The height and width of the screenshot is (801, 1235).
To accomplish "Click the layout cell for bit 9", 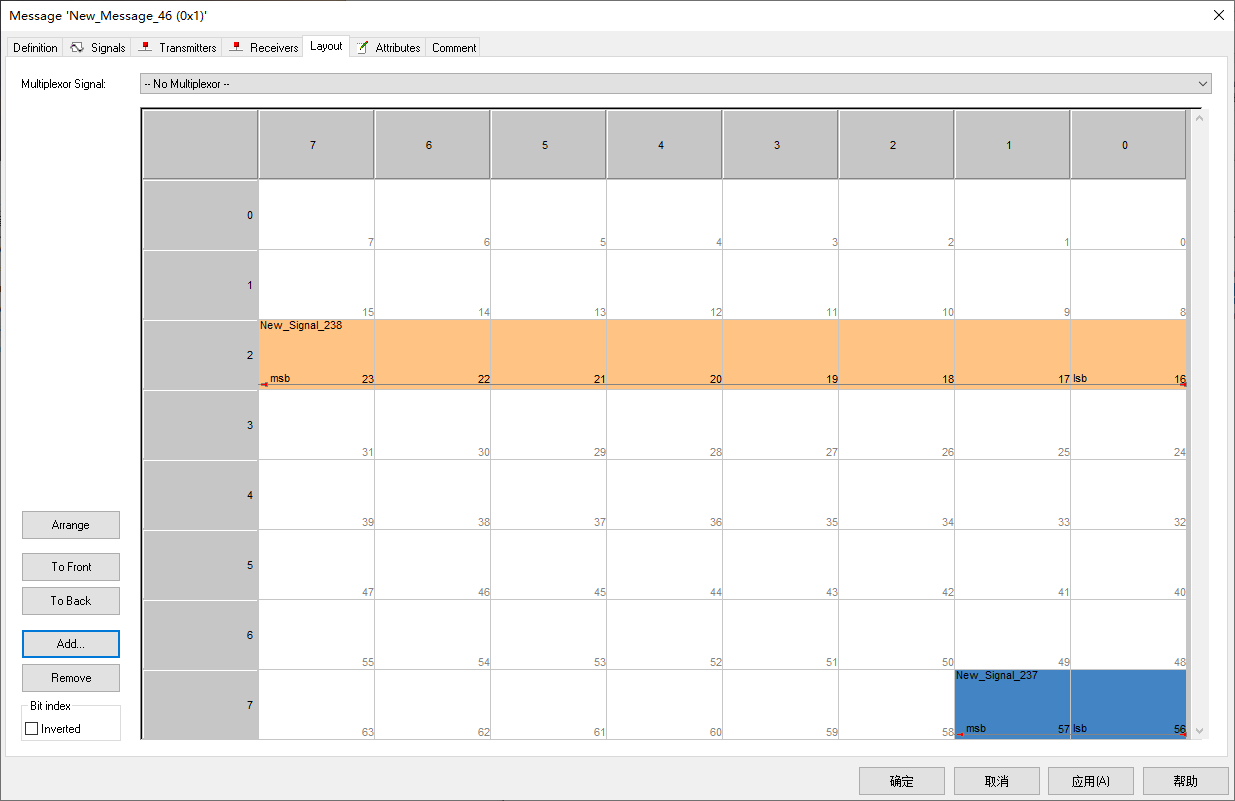I will 1012,285.
